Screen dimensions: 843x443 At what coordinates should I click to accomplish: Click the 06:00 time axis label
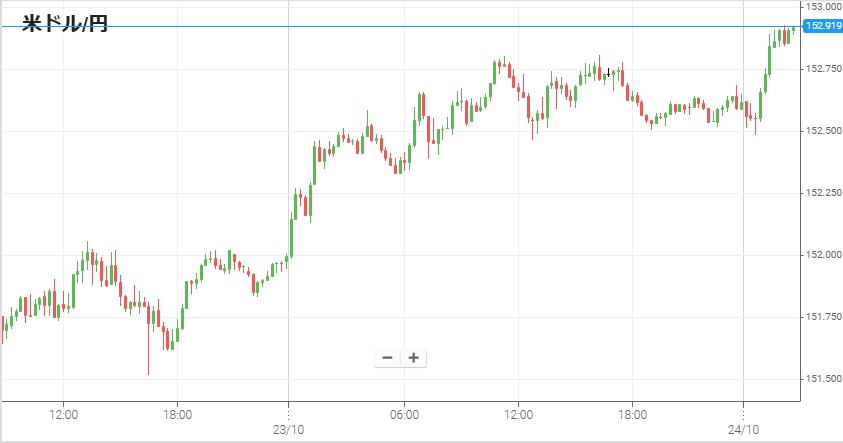click(x=403, y=413)
